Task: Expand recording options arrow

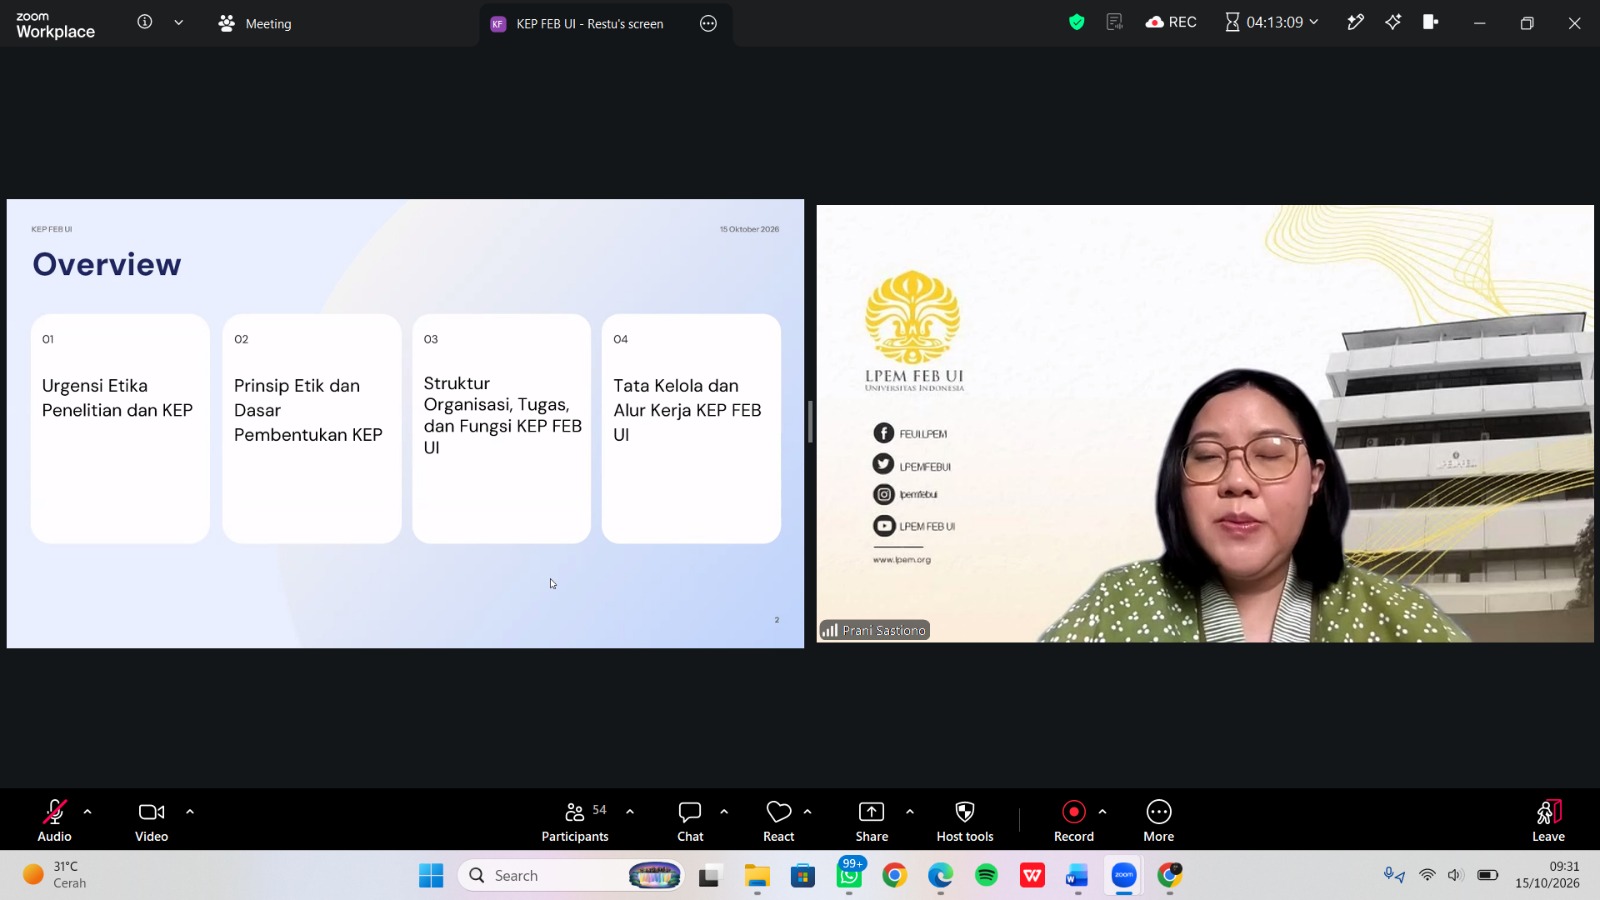Action: [x=1103, y=812]
